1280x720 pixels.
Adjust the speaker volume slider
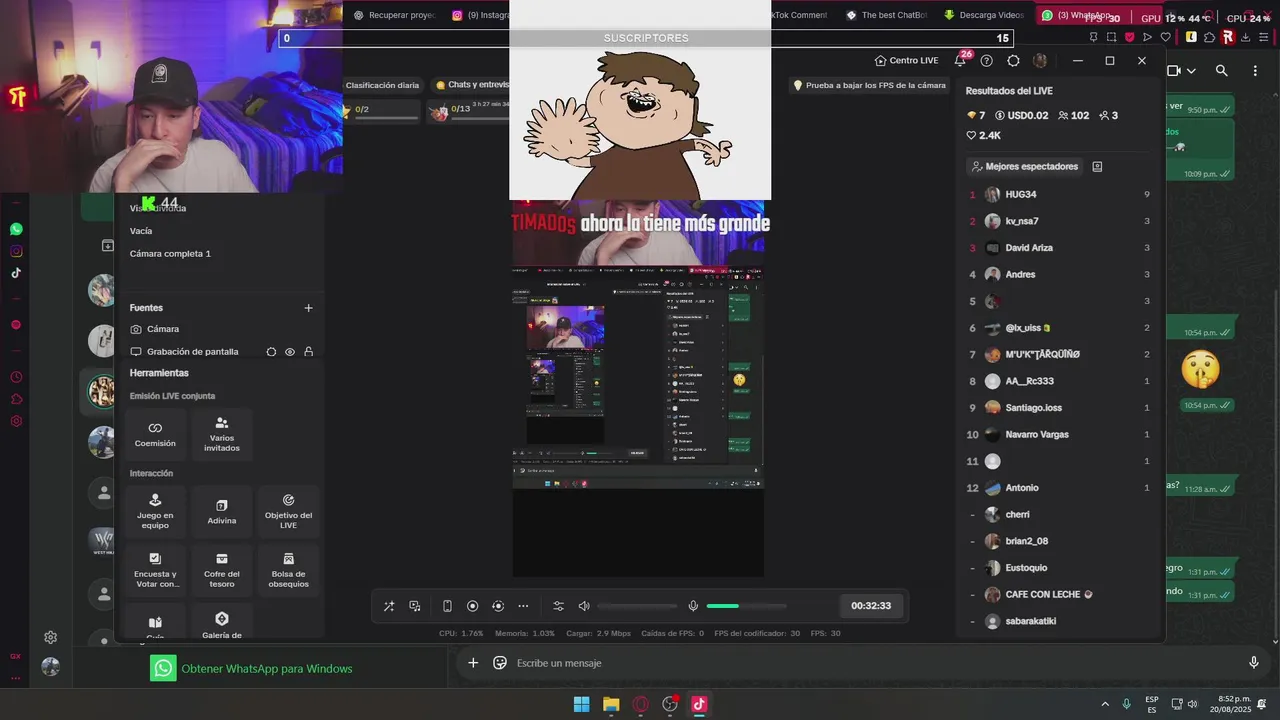[x=637, y=606]
